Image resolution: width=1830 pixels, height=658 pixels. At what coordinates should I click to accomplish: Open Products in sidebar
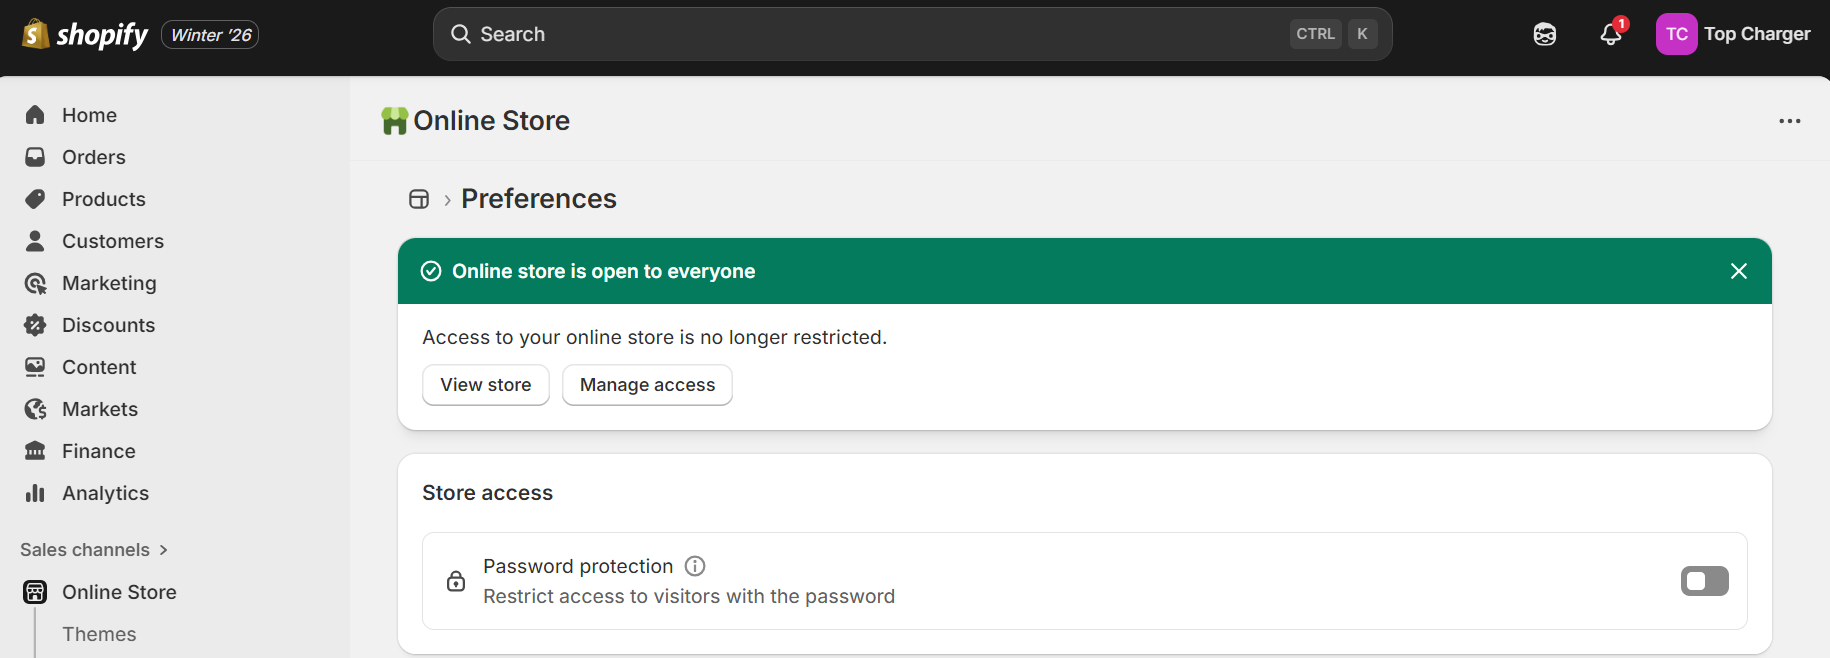pos(104,199)
